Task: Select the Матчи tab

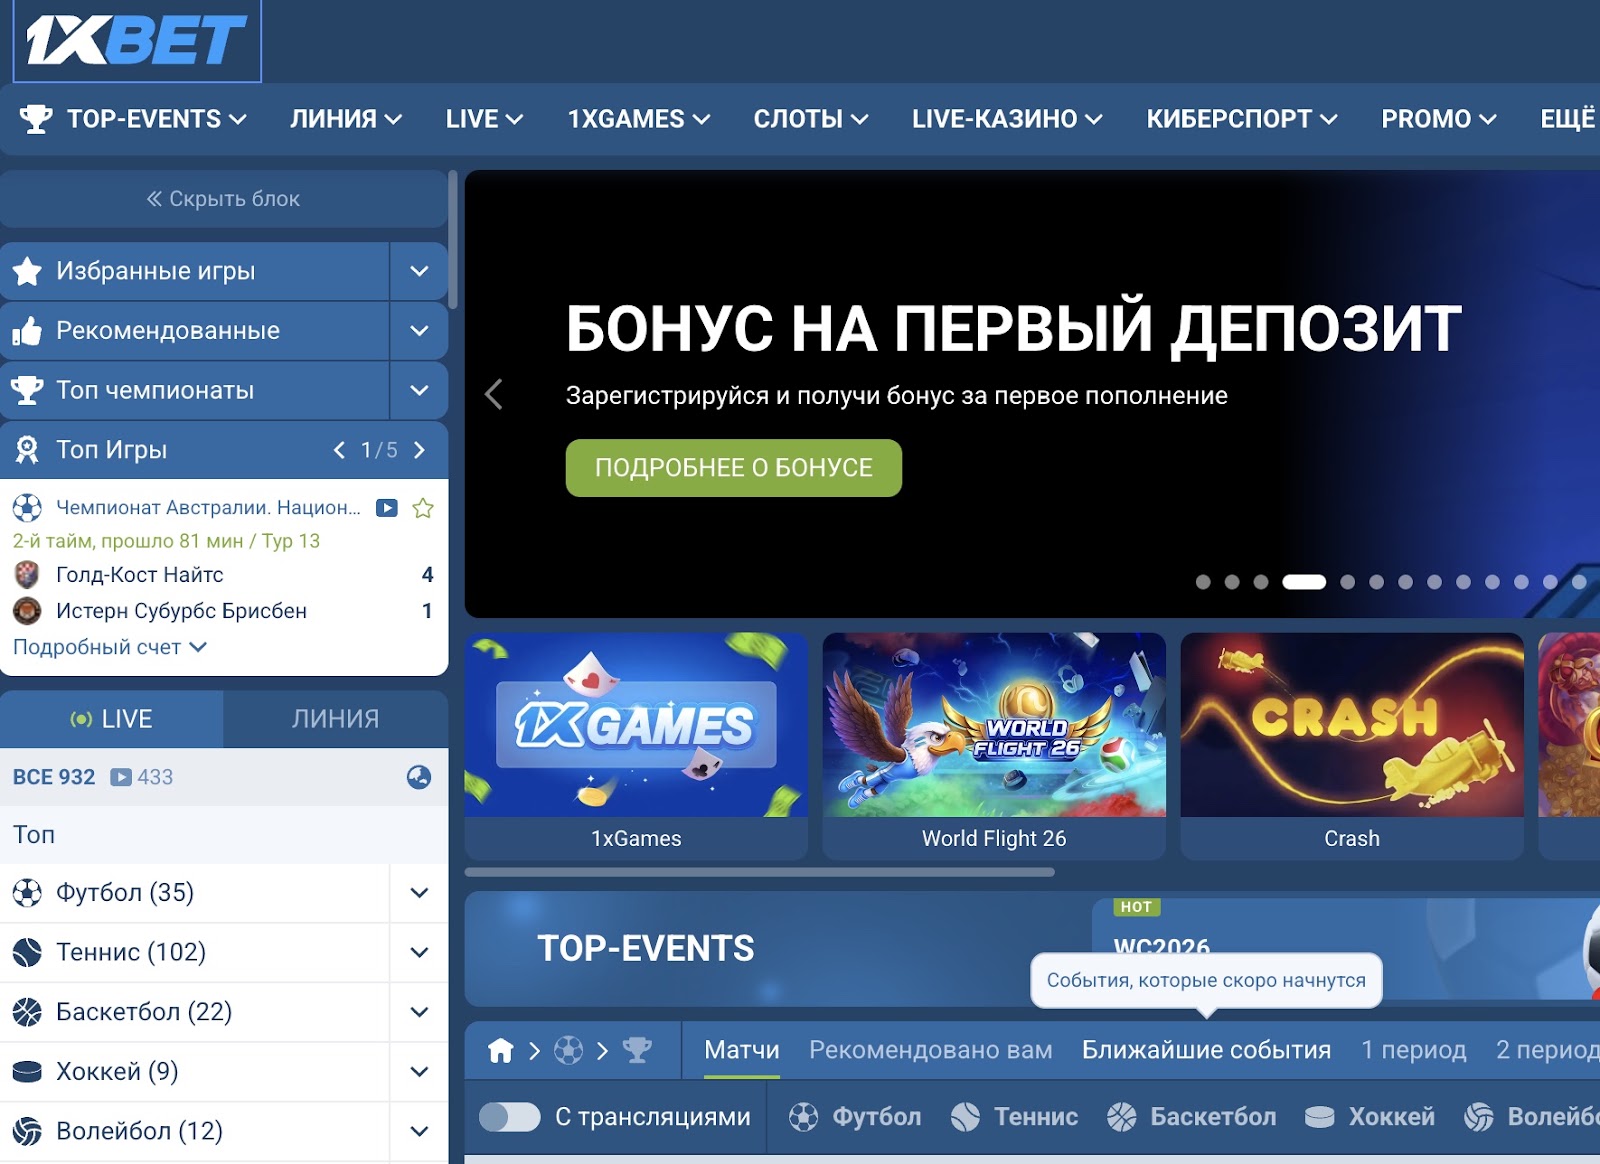Action: tap(742, 1050)
